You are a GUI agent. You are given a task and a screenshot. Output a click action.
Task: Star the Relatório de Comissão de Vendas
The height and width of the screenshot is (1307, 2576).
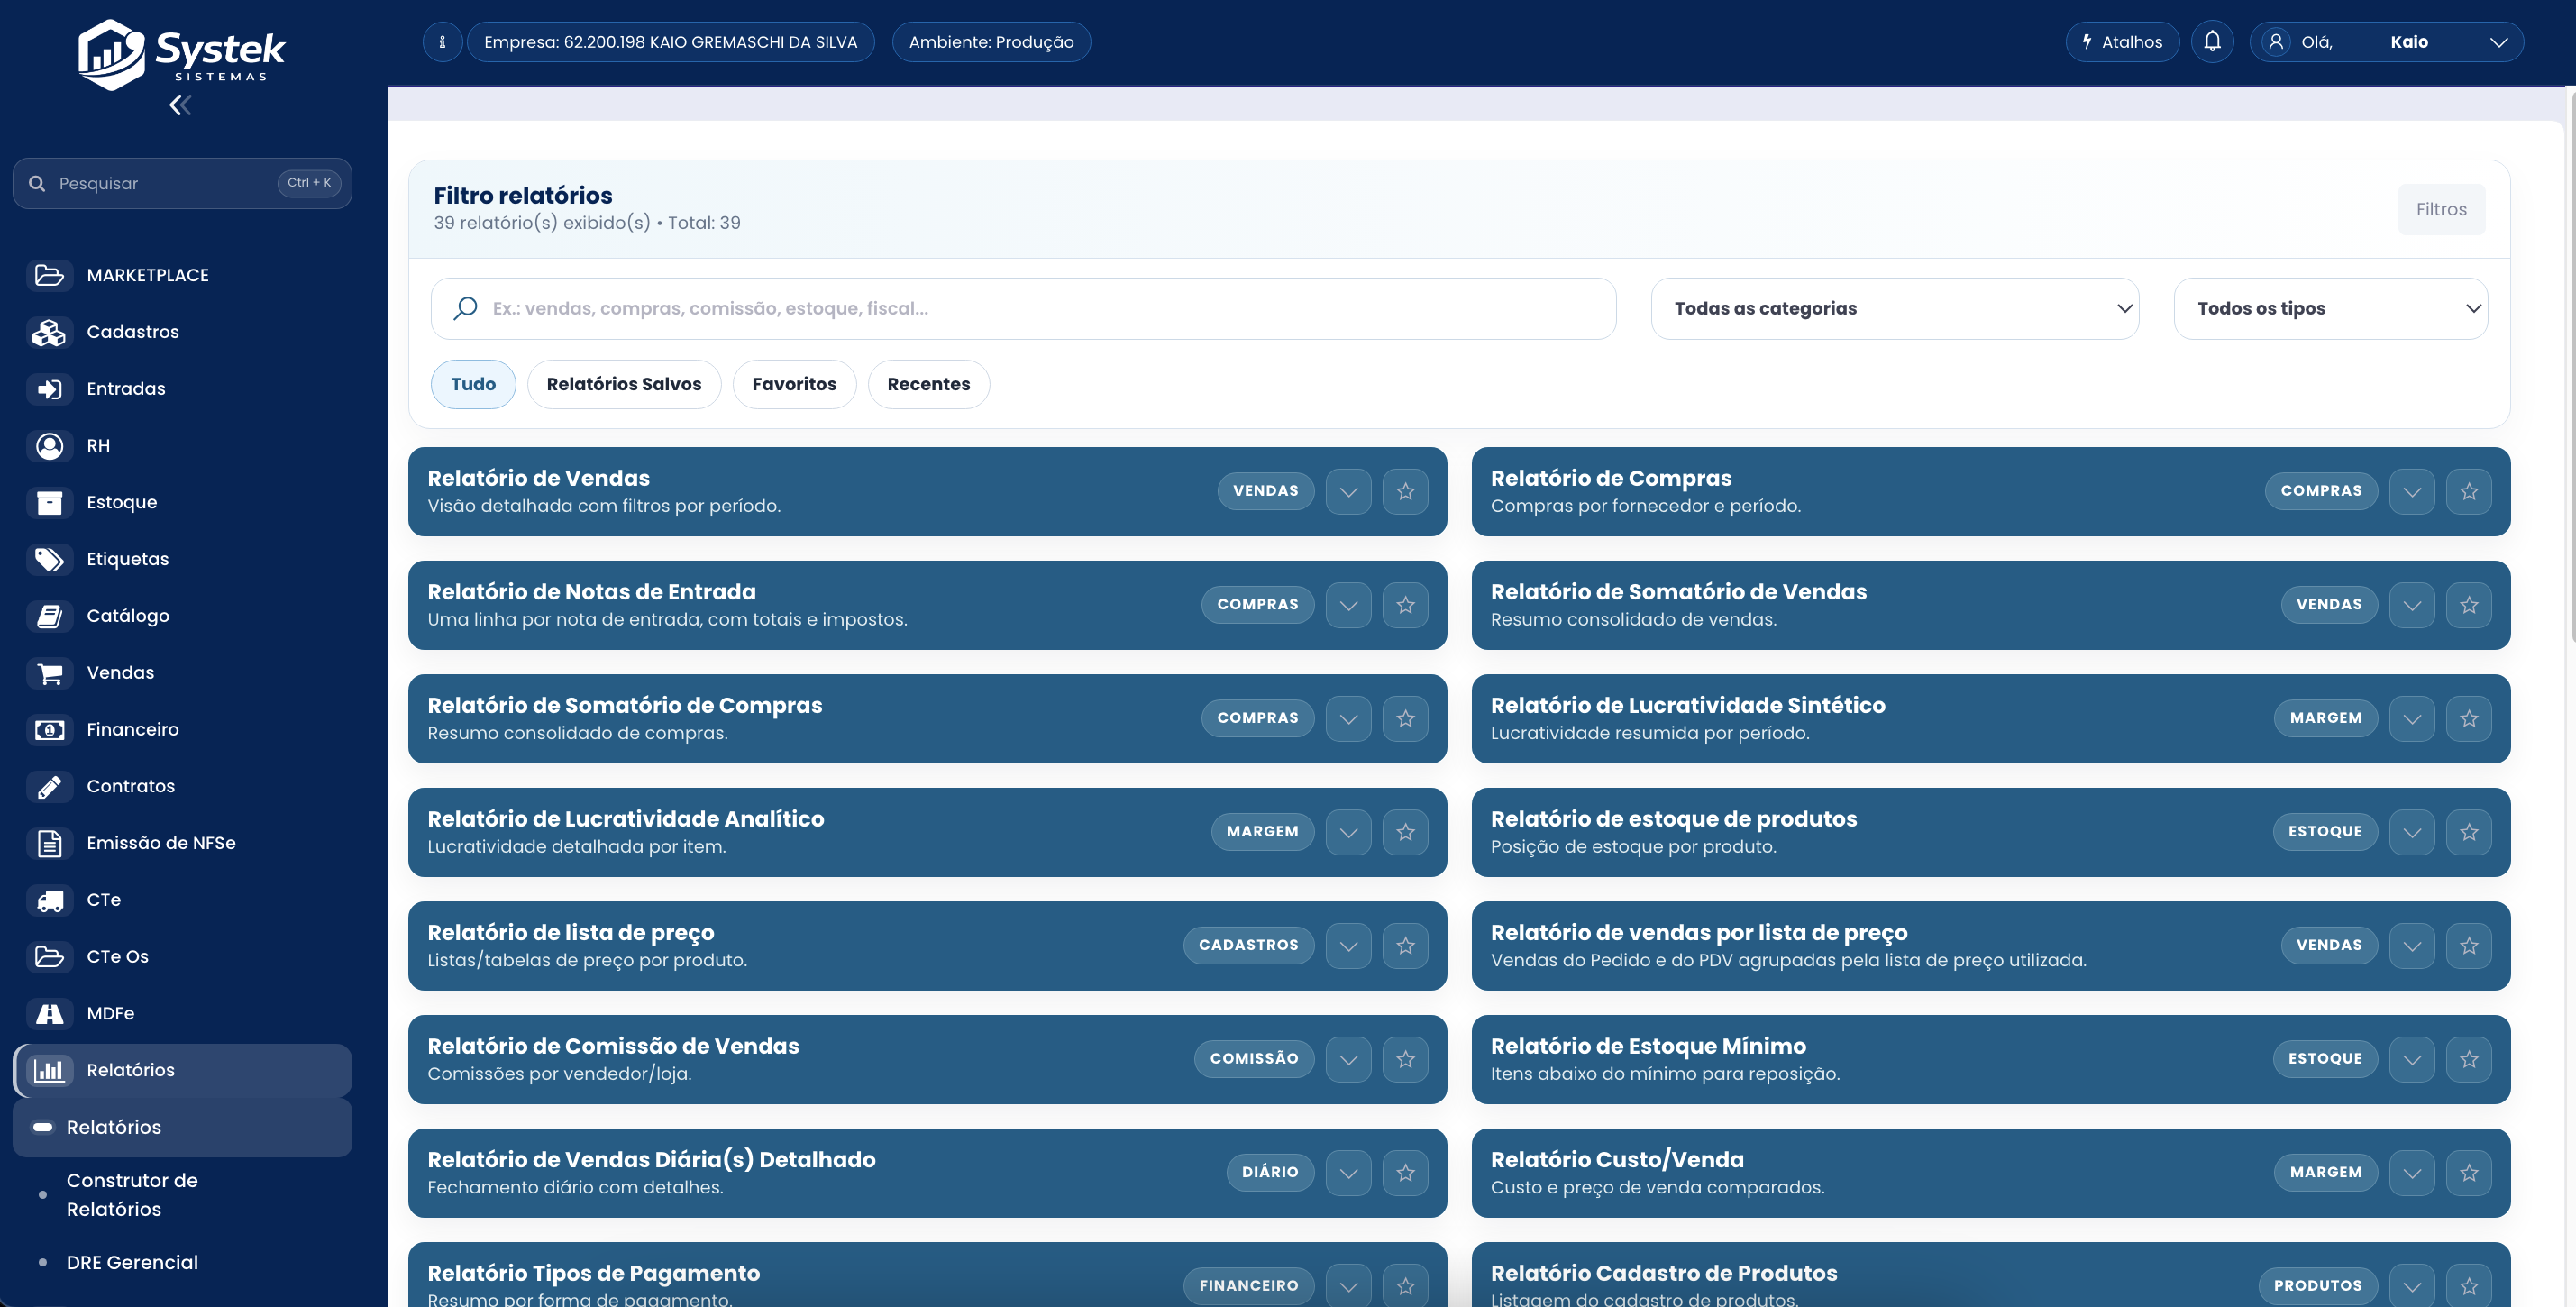[x=1405, y=1059]
